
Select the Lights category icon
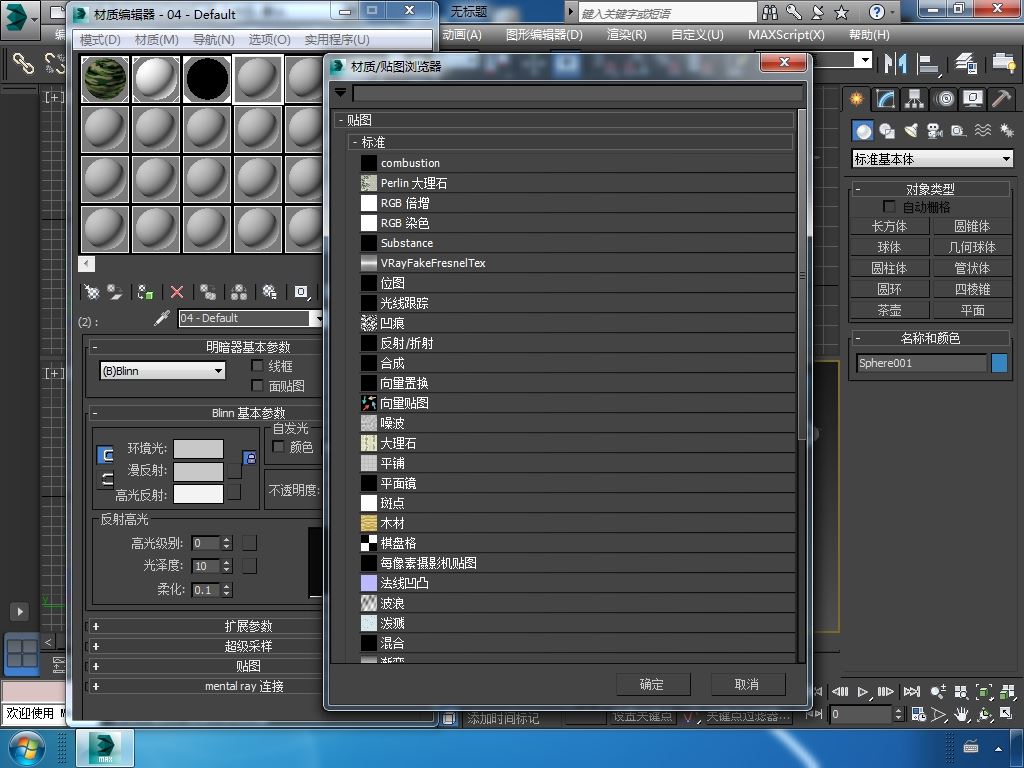pos(911,131)
